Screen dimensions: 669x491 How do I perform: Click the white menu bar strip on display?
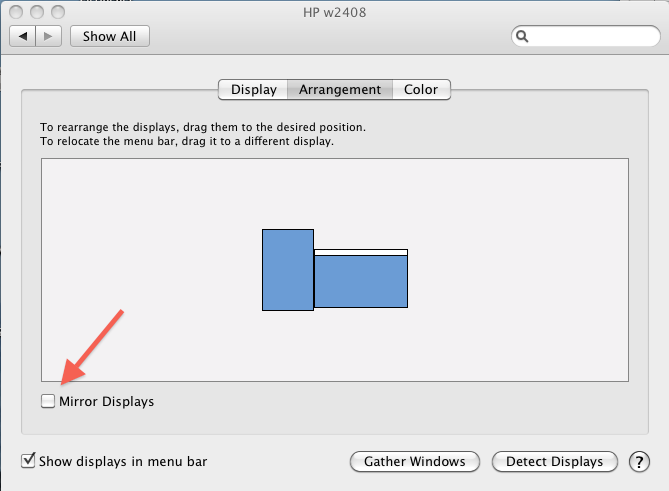[x=361, y=253]
